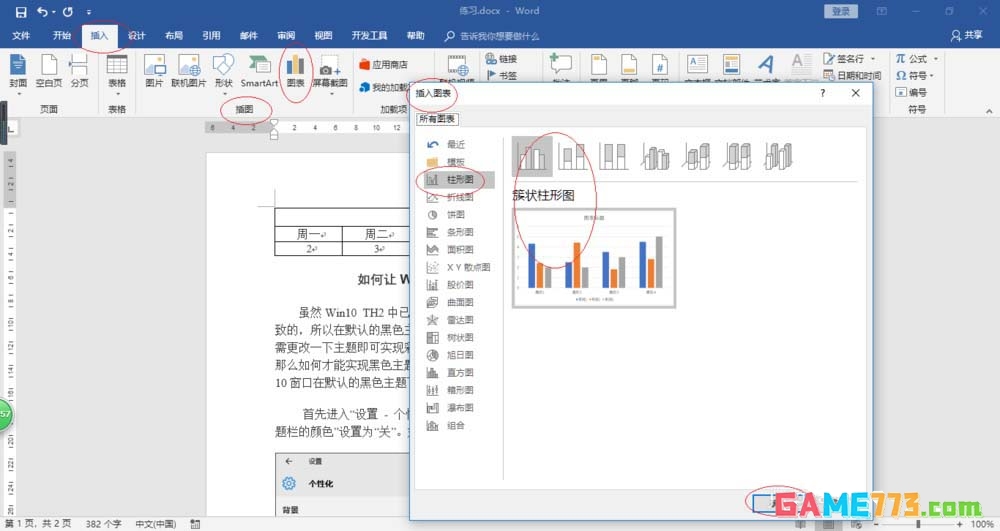This screenshot has height=531, width=1000.
Task: Click the Save icon in title bar
Action: (x=21, y=11)
